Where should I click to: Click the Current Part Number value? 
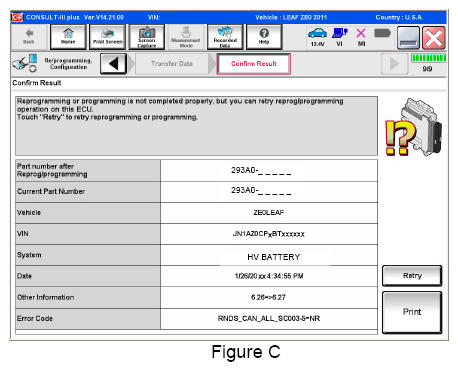[x=261, y=191]
